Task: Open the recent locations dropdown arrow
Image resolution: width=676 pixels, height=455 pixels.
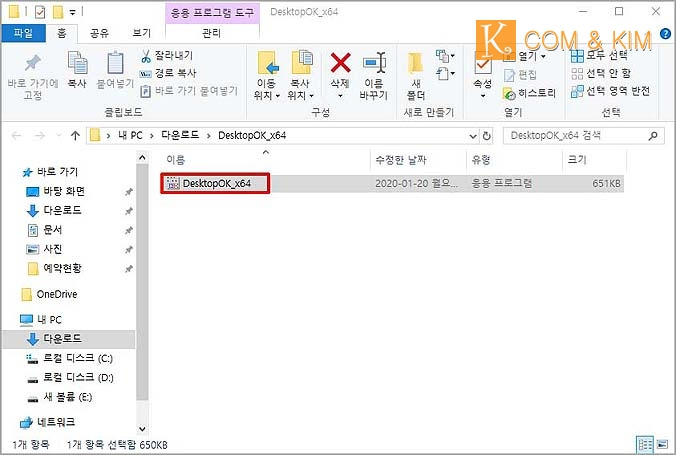Action: coord(59,136)
